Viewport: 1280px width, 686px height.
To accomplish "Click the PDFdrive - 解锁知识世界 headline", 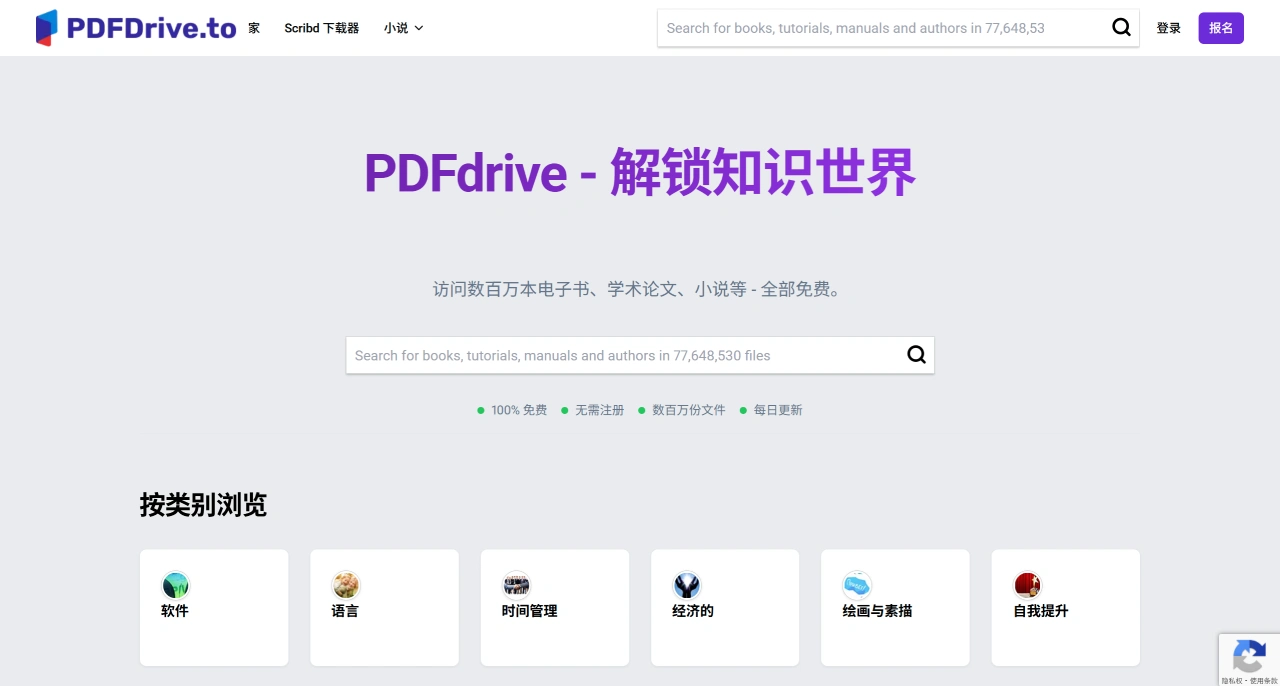I will [x=640, y=172].
